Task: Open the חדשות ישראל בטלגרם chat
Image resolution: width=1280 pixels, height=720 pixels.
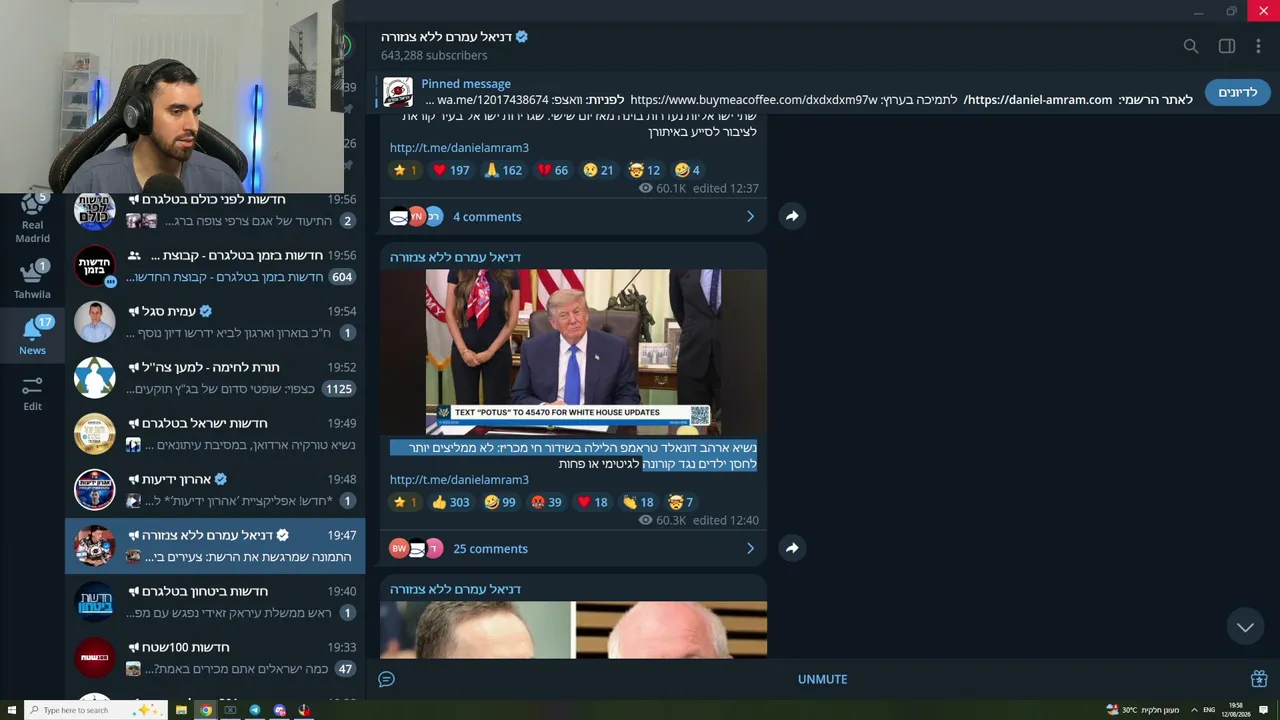Action: pos(215,434)
